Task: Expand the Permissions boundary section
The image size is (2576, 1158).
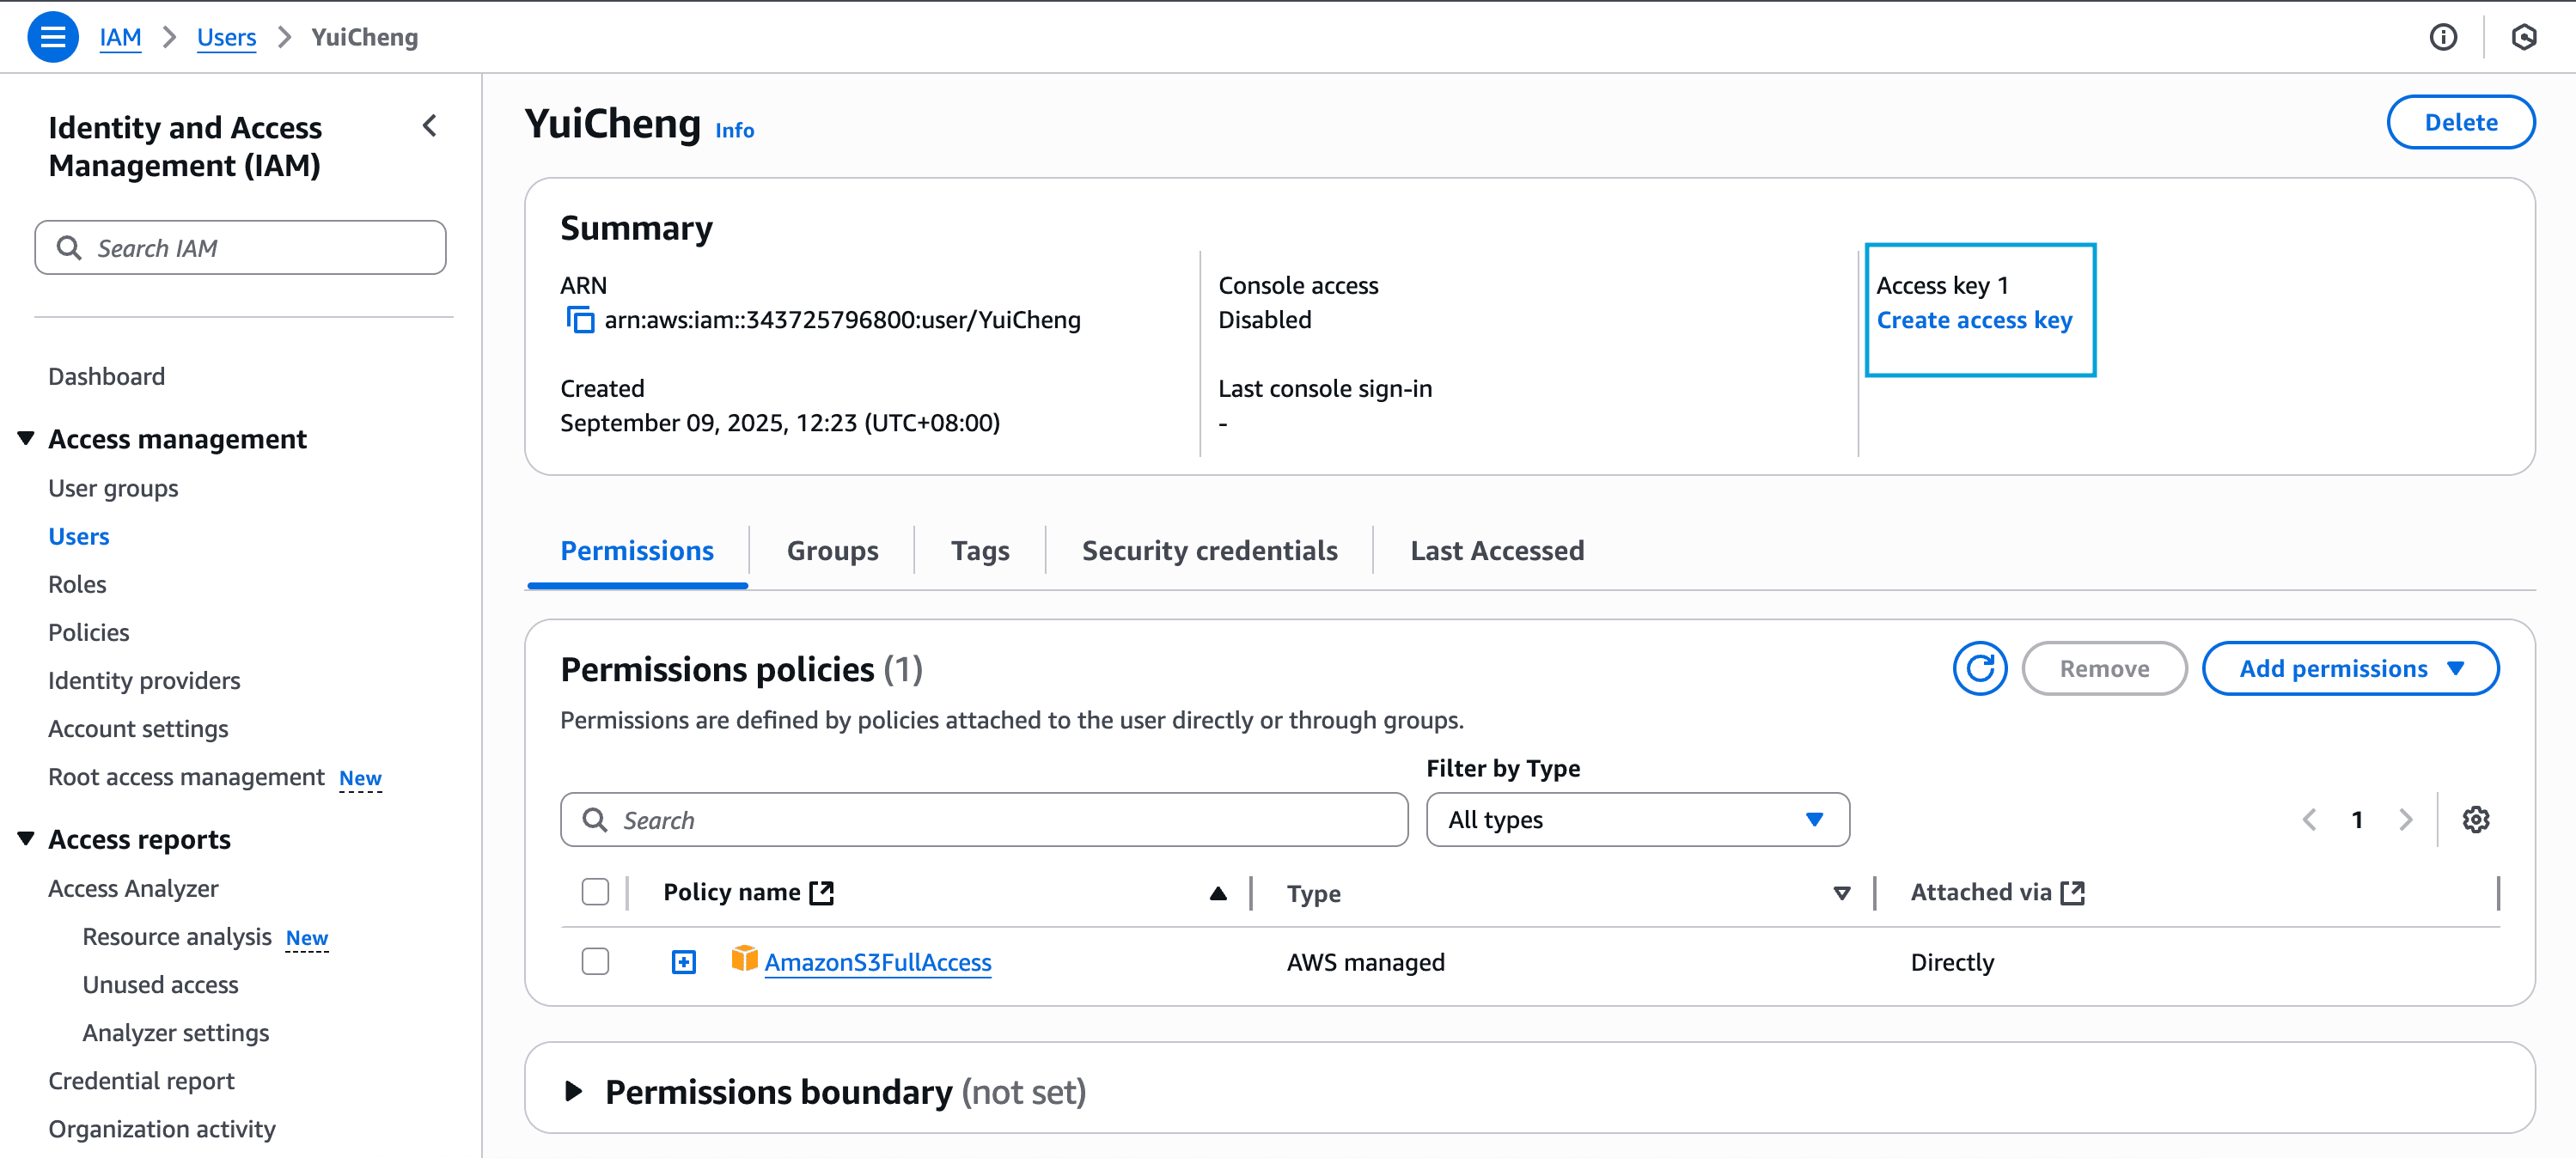Action: 574,1091
